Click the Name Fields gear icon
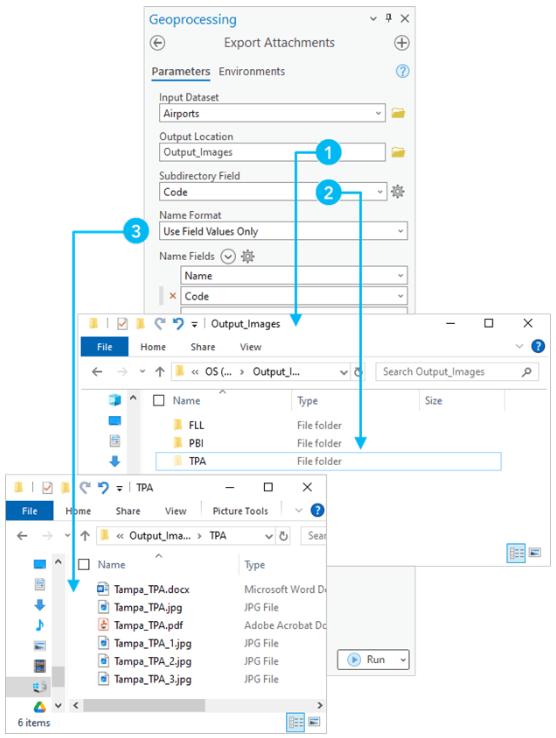 (x=248, y=256)
